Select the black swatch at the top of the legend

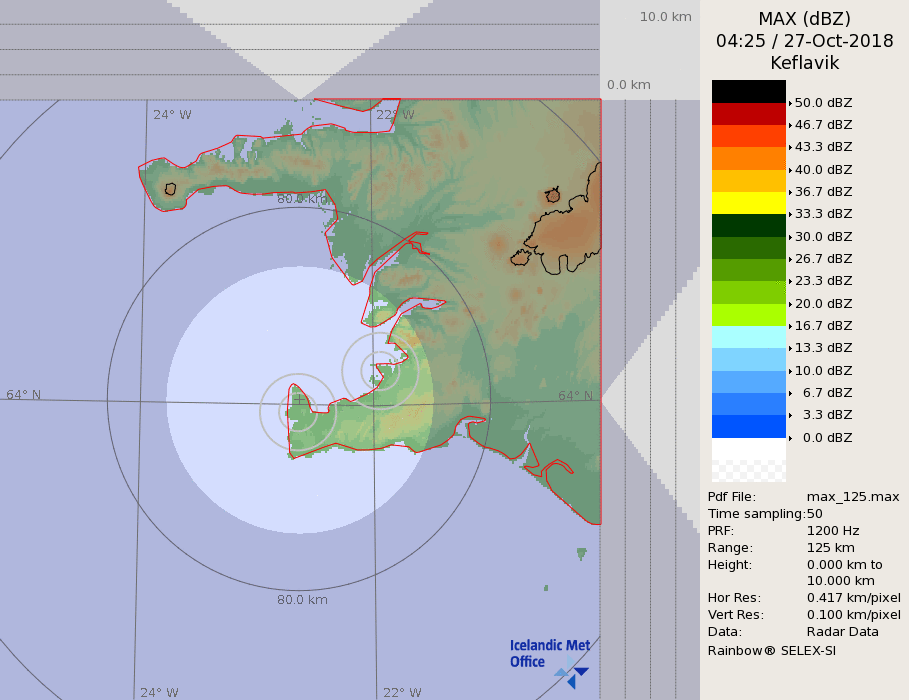(748, 91)
